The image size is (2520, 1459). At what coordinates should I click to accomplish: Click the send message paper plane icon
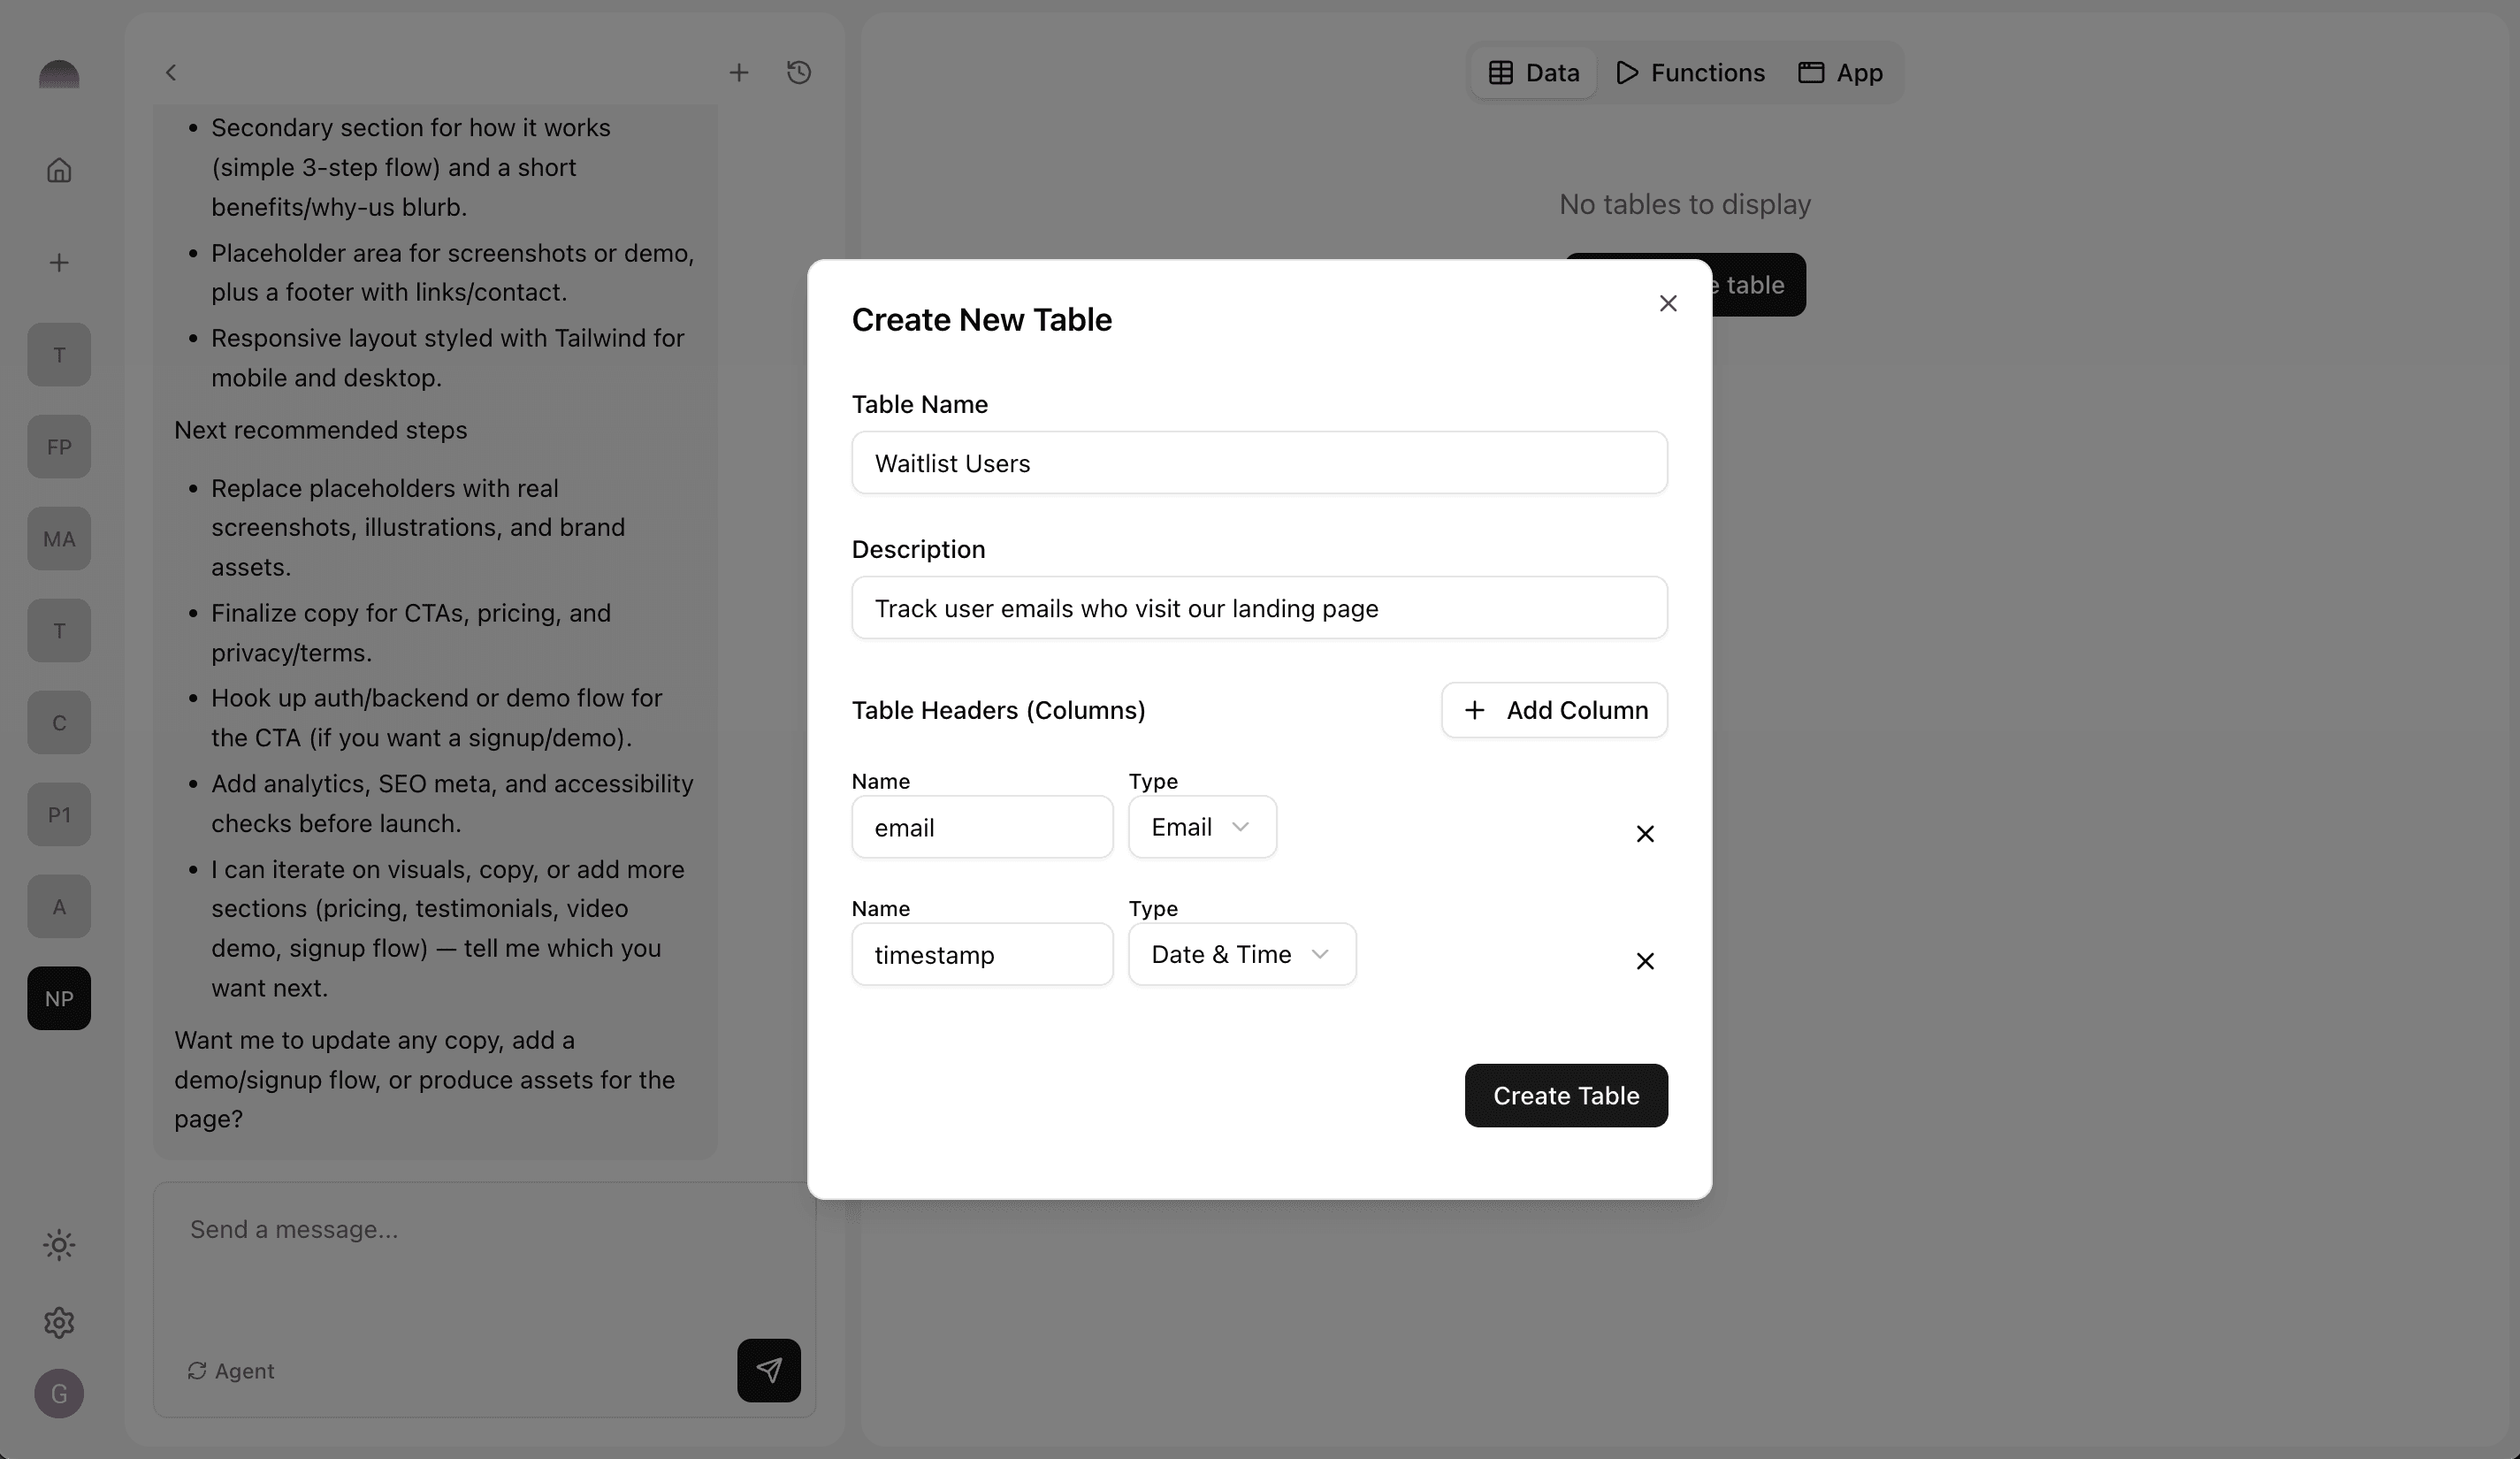pos(768,1369)
